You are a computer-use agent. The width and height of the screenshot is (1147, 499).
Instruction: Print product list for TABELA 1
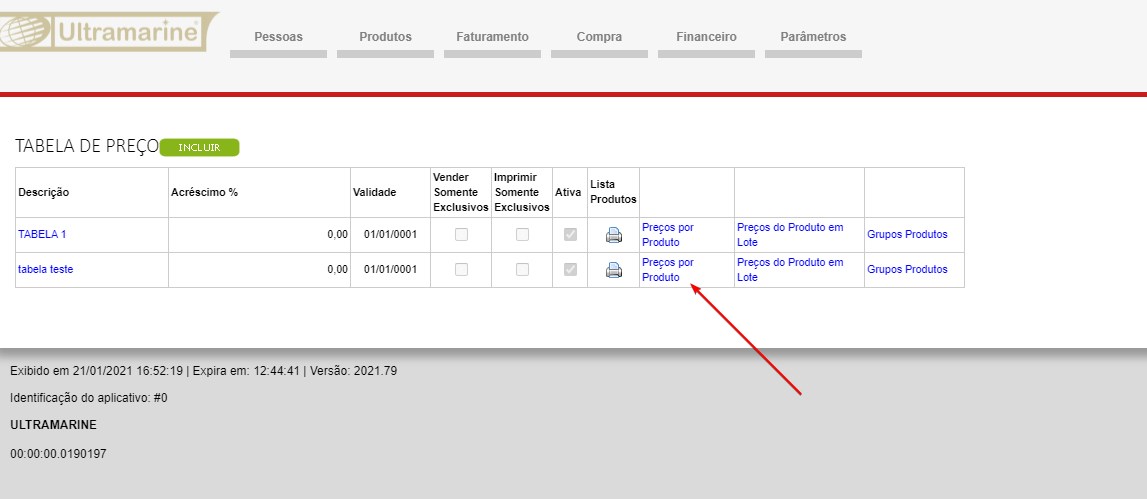click(614, 235)
